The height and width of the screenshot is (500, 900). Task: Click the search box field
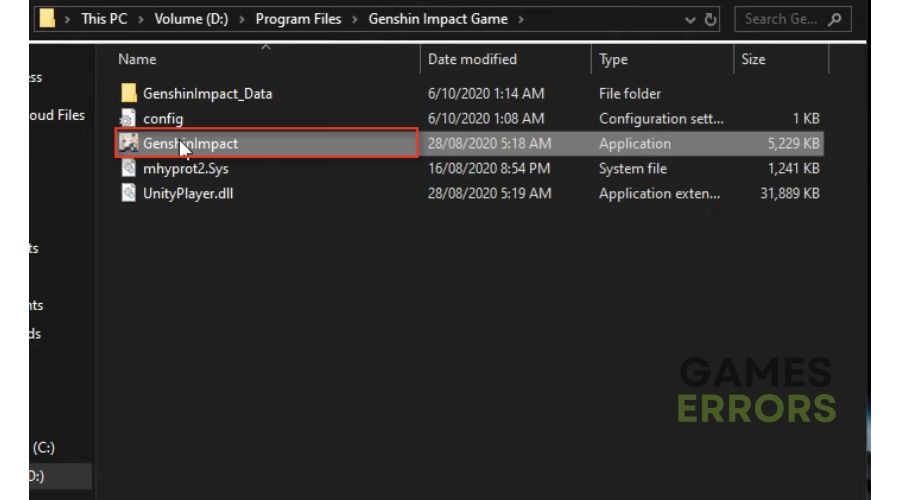(x=793, y=19)
